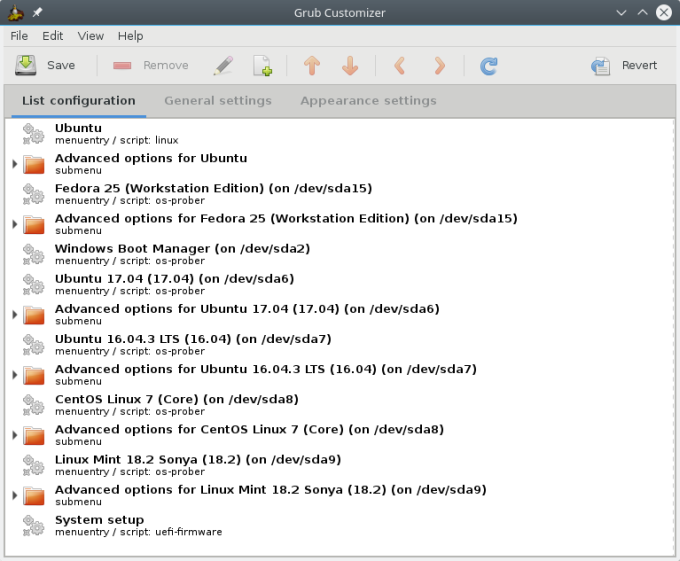Click left arrow to leave submenu
The width and height of the screenshot is (680, 561).
(x=400, y=65)
